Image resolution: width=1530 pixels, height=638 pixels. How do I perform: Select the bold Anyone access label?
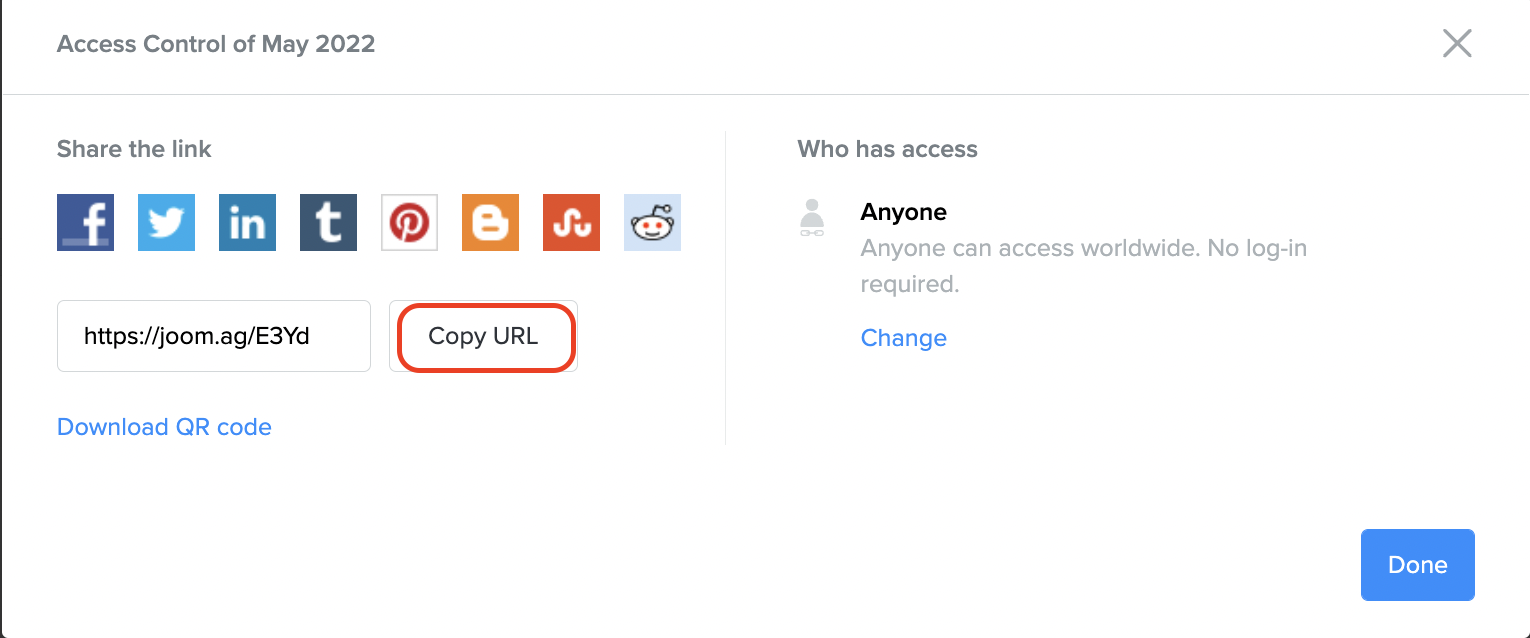coord(903,212)
